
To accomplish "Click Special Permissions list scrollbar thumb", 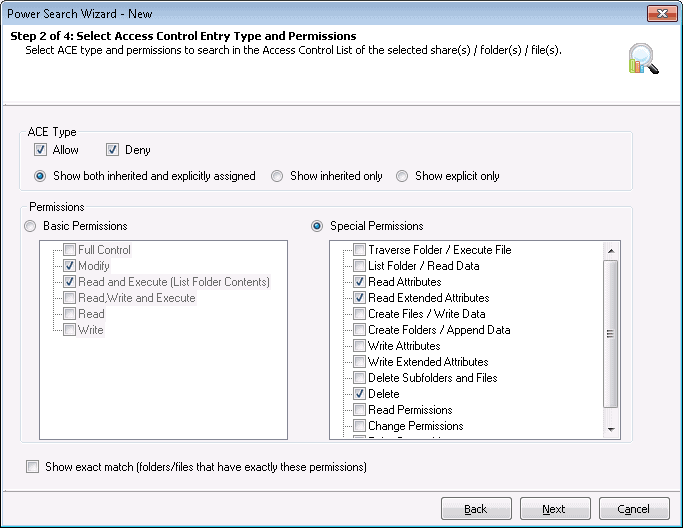I will pos(611,334).
